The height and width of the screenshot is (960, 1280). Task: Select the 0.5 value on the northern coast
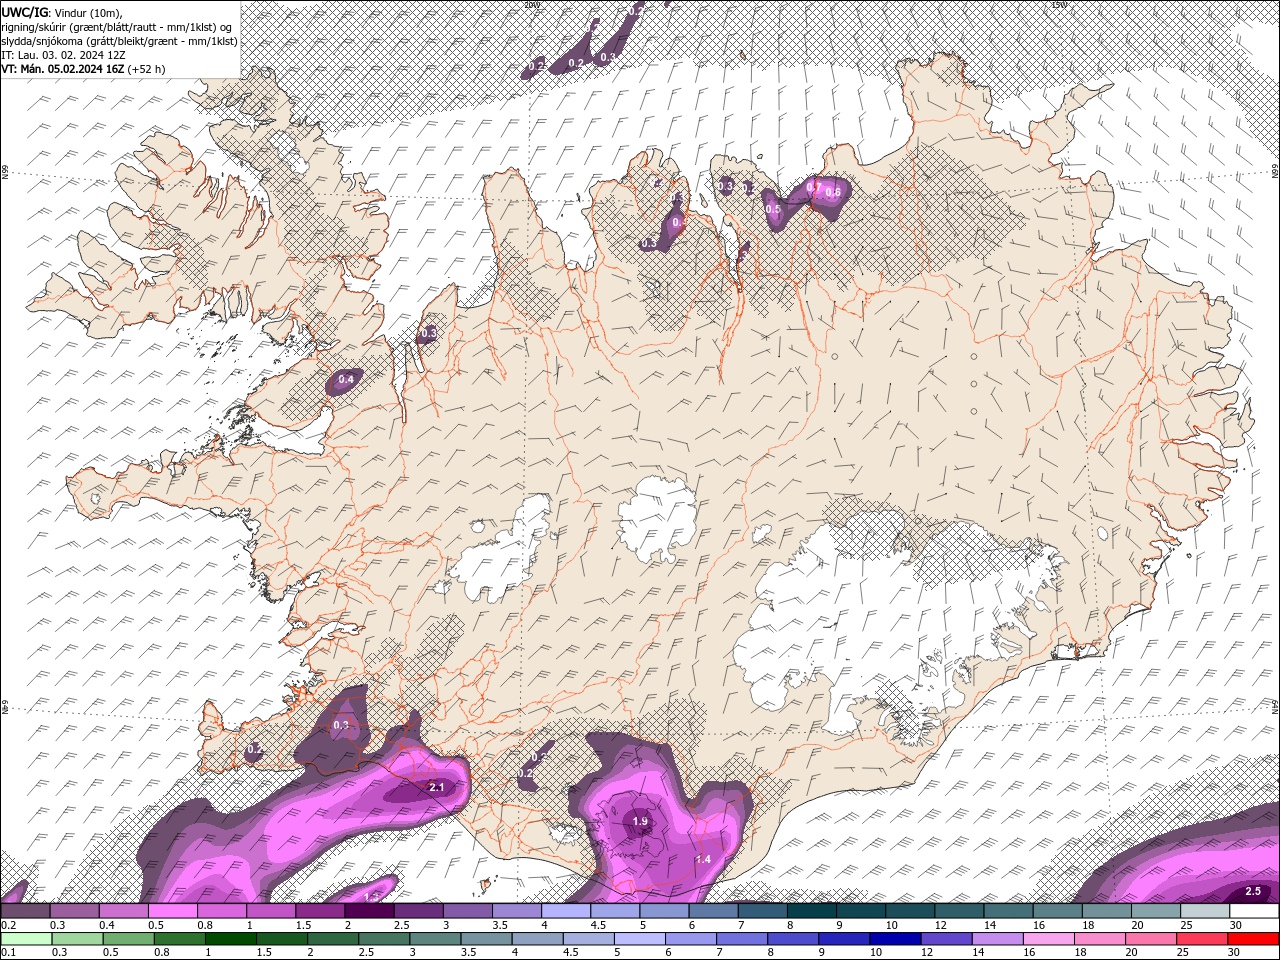pyautogui.click(x=773, y=209)
